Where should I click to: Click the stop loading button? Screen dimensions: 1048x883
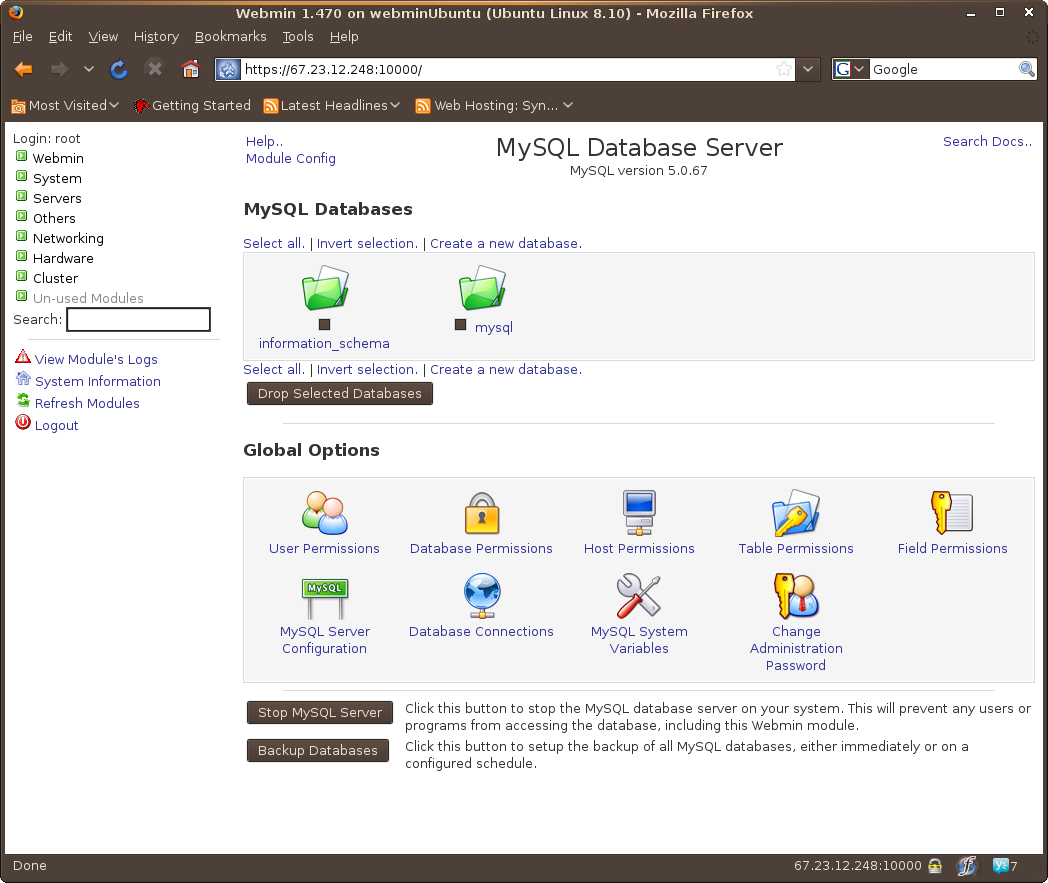click(154, 68)
